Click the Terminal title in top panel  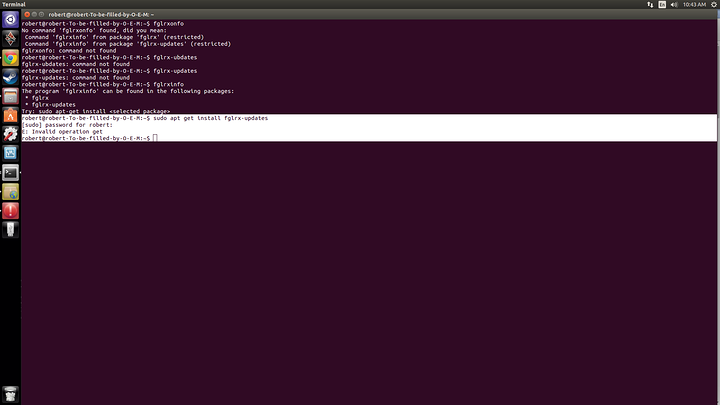14,5
